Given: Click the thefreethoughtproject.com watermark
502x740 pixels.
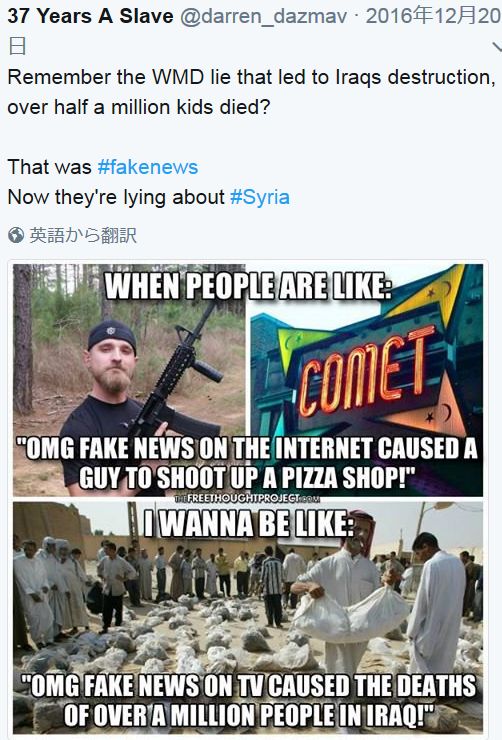Looking at the screenshot, I should tap(247, 498).
